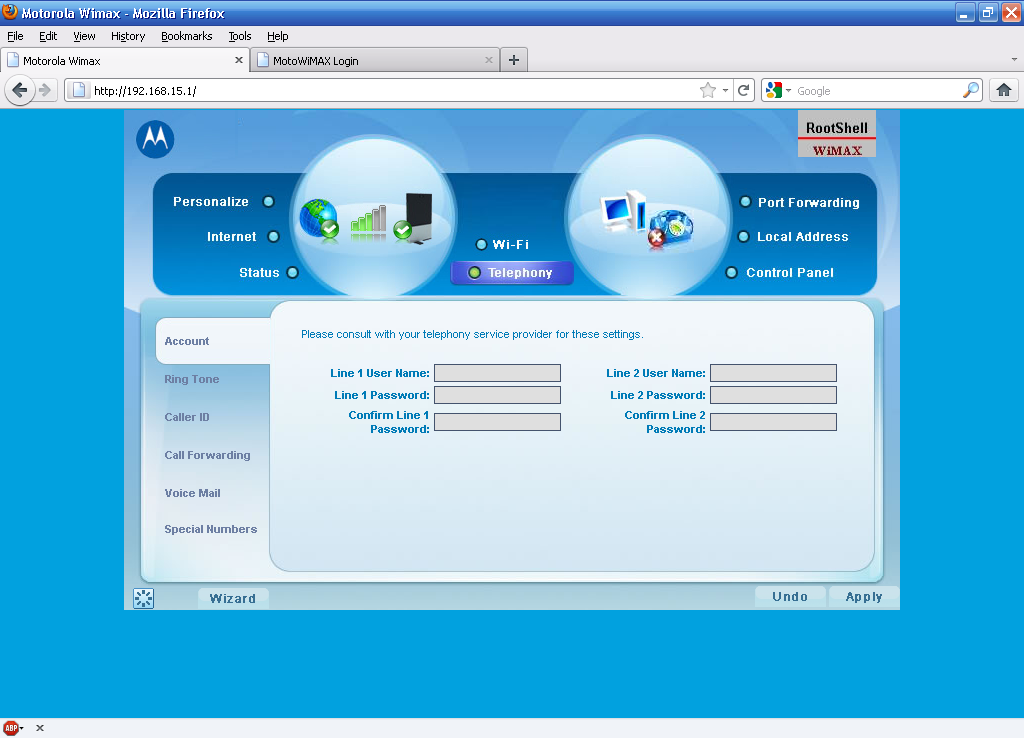This screenshot has width=1024, height=738.
Task: Go to the Port Forwarding page
Action: (808, 202)
